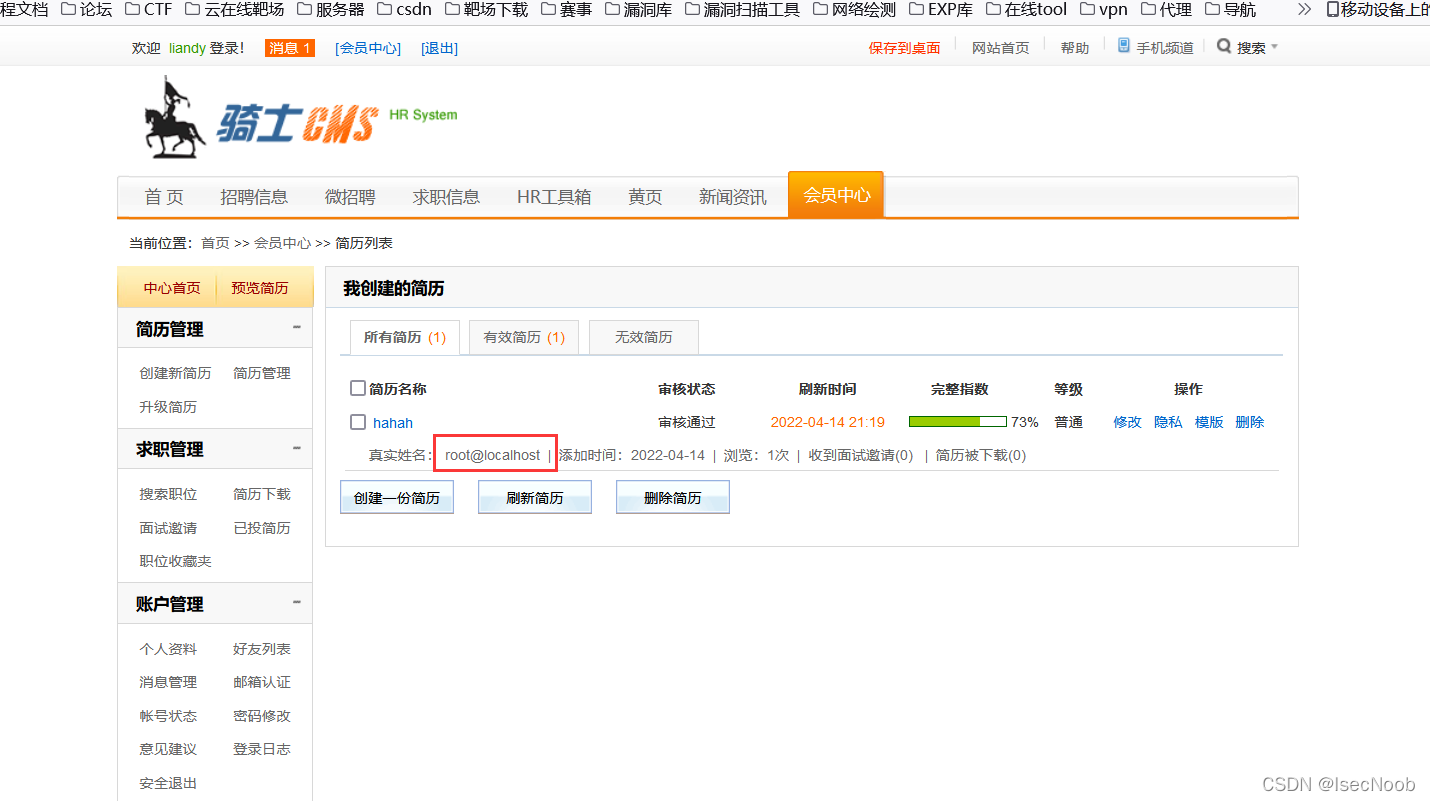This screenshot has height=801, width=1430.
Task: Switch to the 无效简历 tab
Action: [x=643, y=337]
